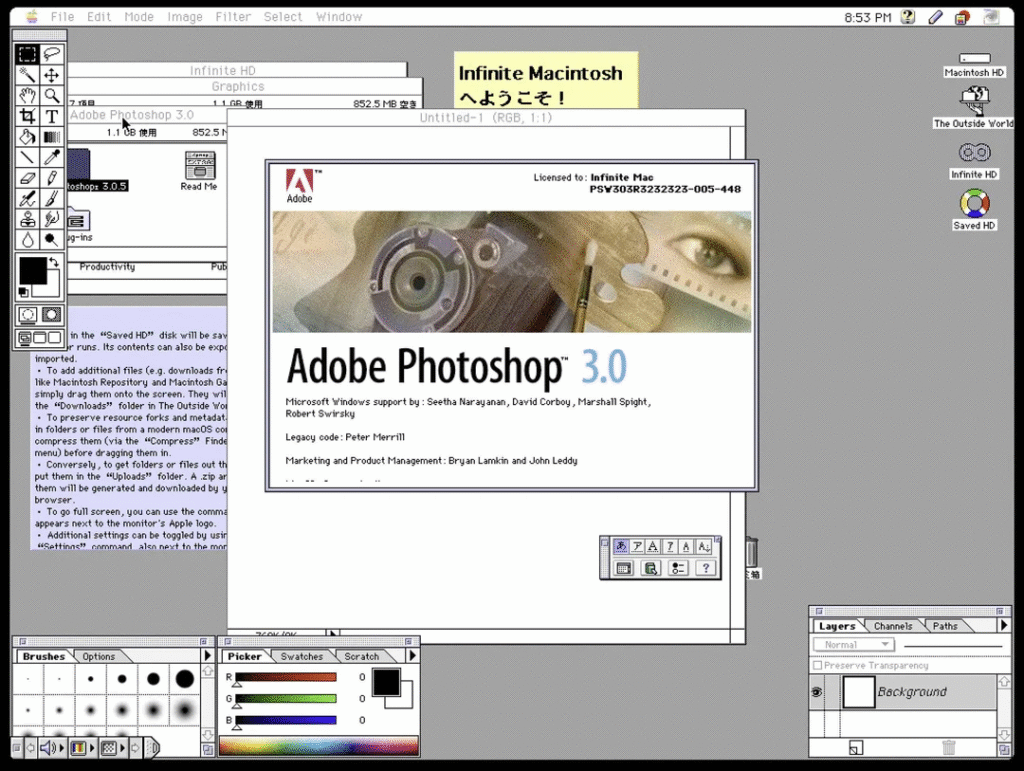Screen dimensions: 1024x771
Task: Choose the Blur water-drop tool
Action: 27,240
